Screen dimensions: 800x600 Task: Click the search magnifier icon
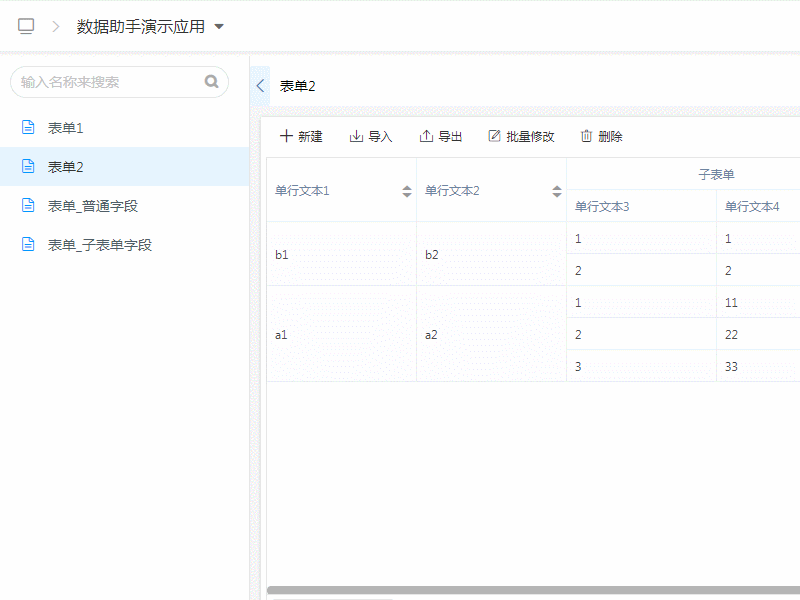pos(211,82)
